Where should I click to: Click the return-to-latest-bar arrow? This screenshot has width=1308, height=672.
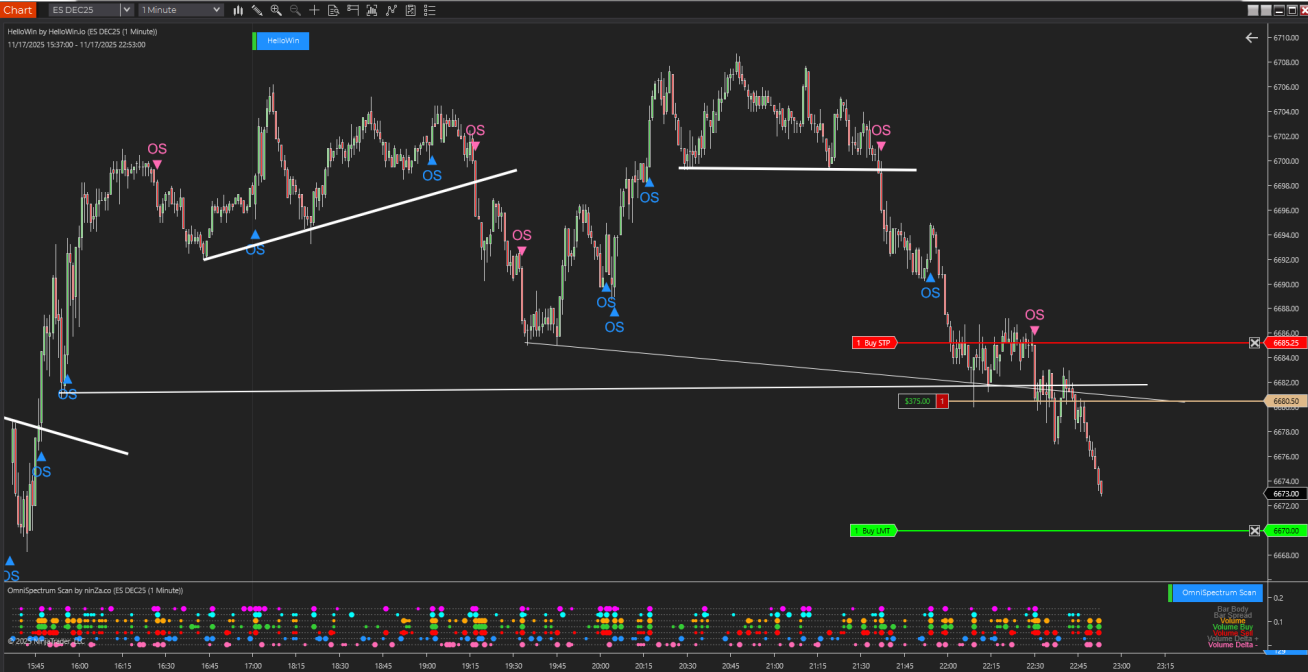coord(1251,38)
